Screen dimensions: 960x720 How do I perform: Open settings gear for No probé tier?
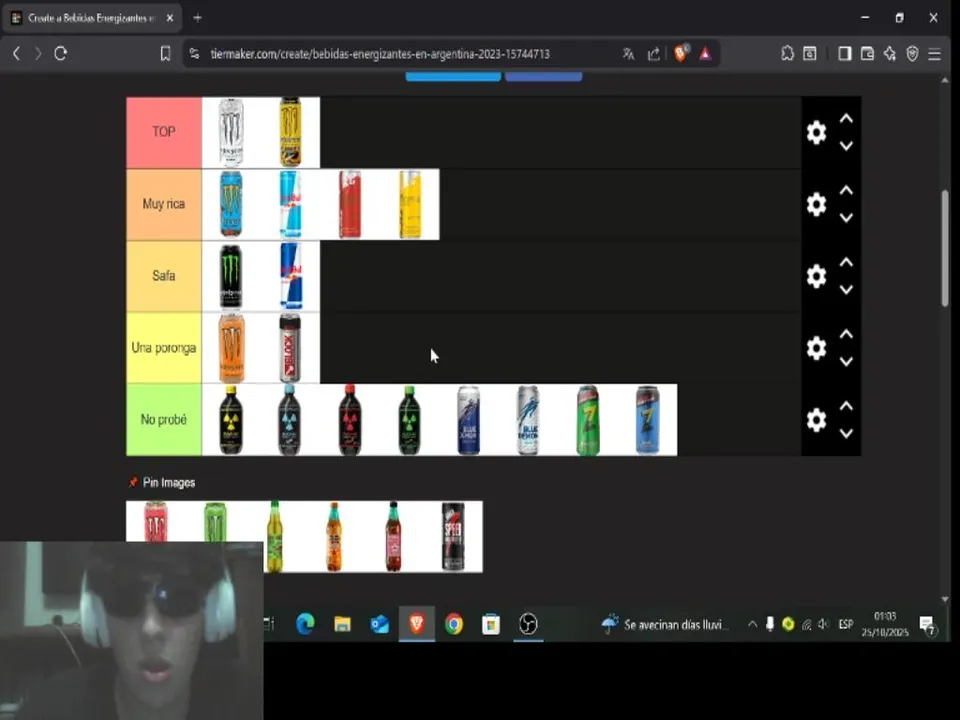[816, 420]
